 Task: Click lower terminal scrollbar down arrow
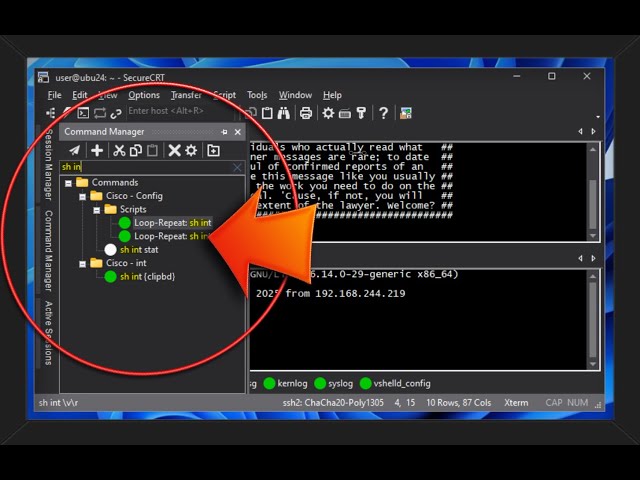coord(593,364)
